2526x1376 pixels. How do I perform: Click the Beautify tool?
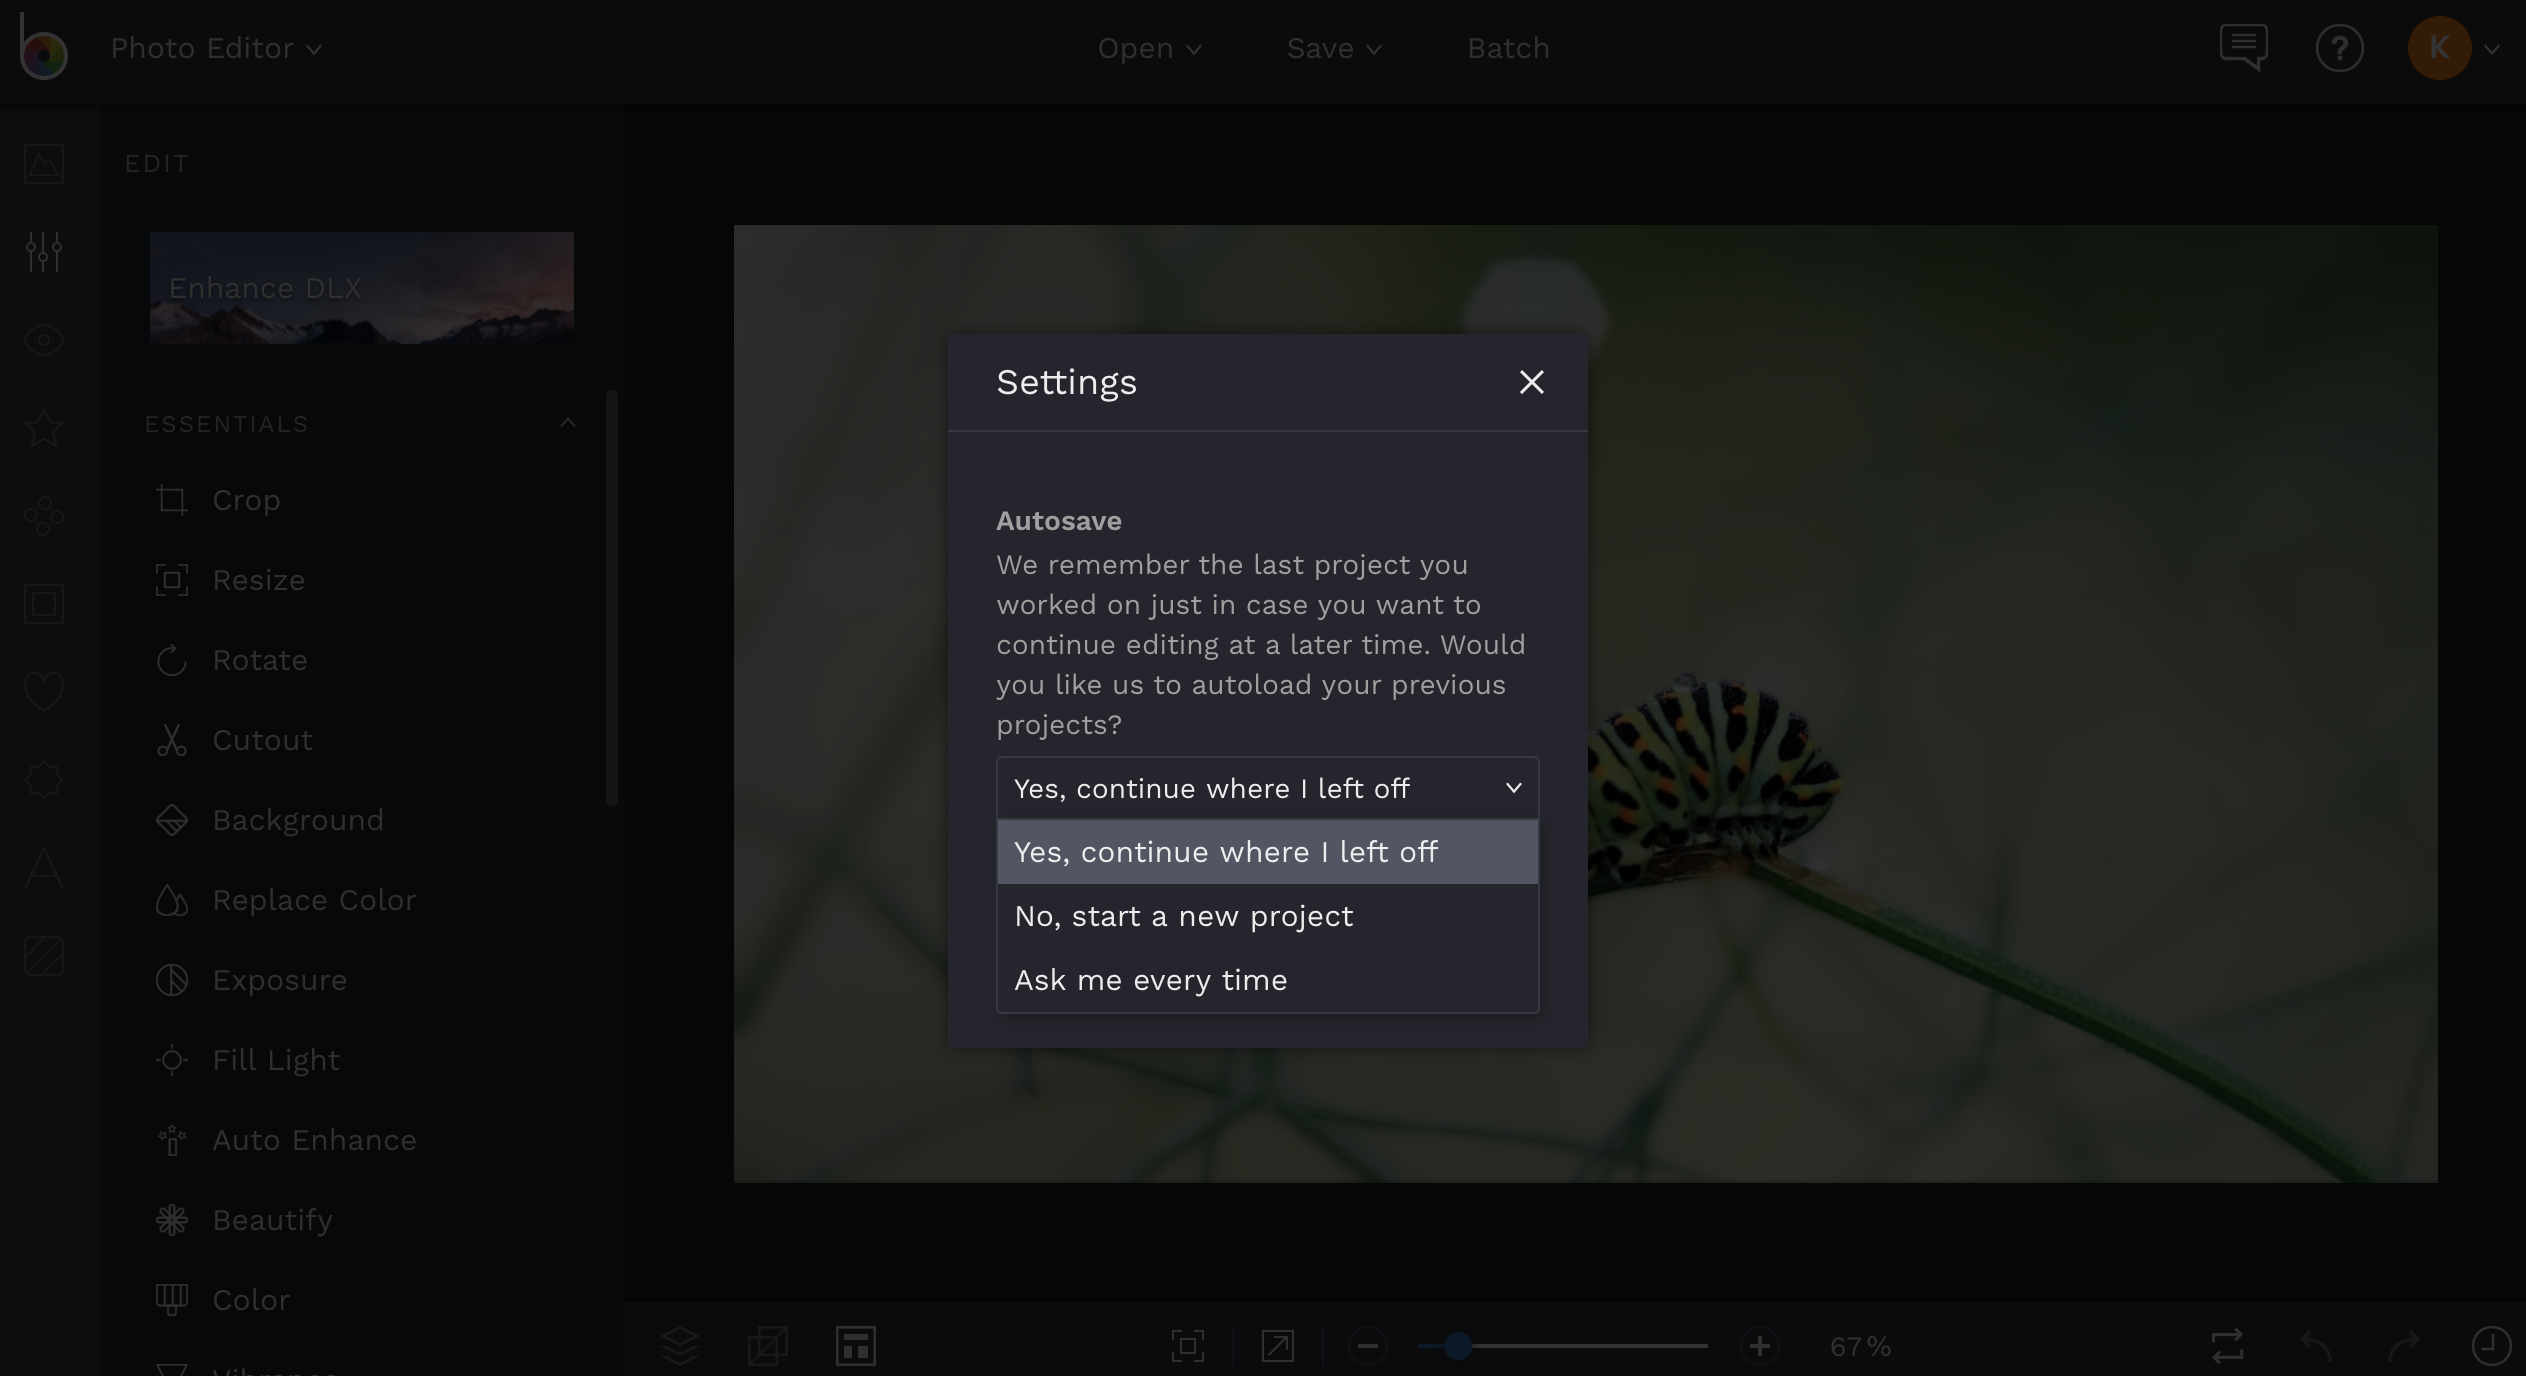[x=244, y=1220]
